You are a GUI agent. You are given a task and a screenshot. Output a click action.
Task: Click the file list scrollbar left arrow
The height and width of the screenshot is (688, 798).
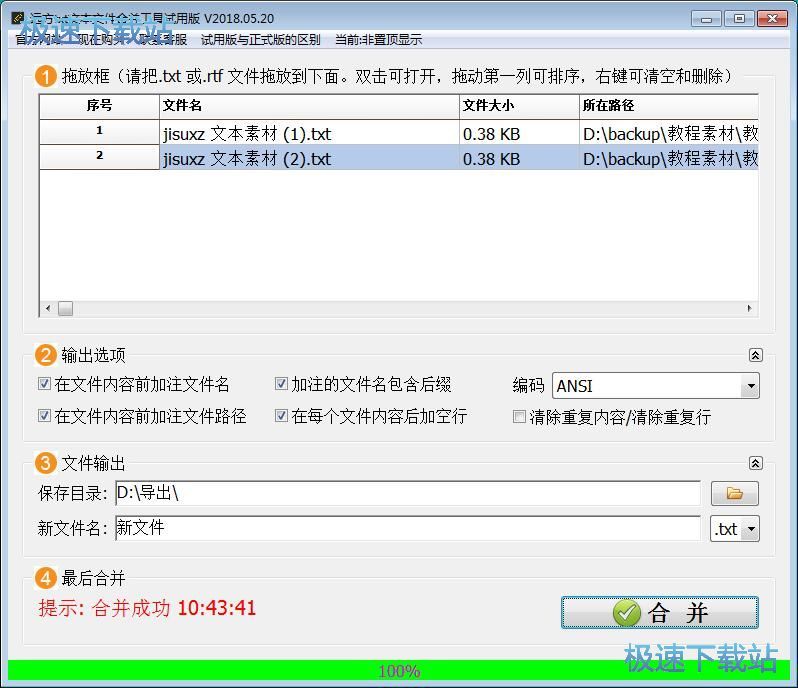click(x=48, y=308)
